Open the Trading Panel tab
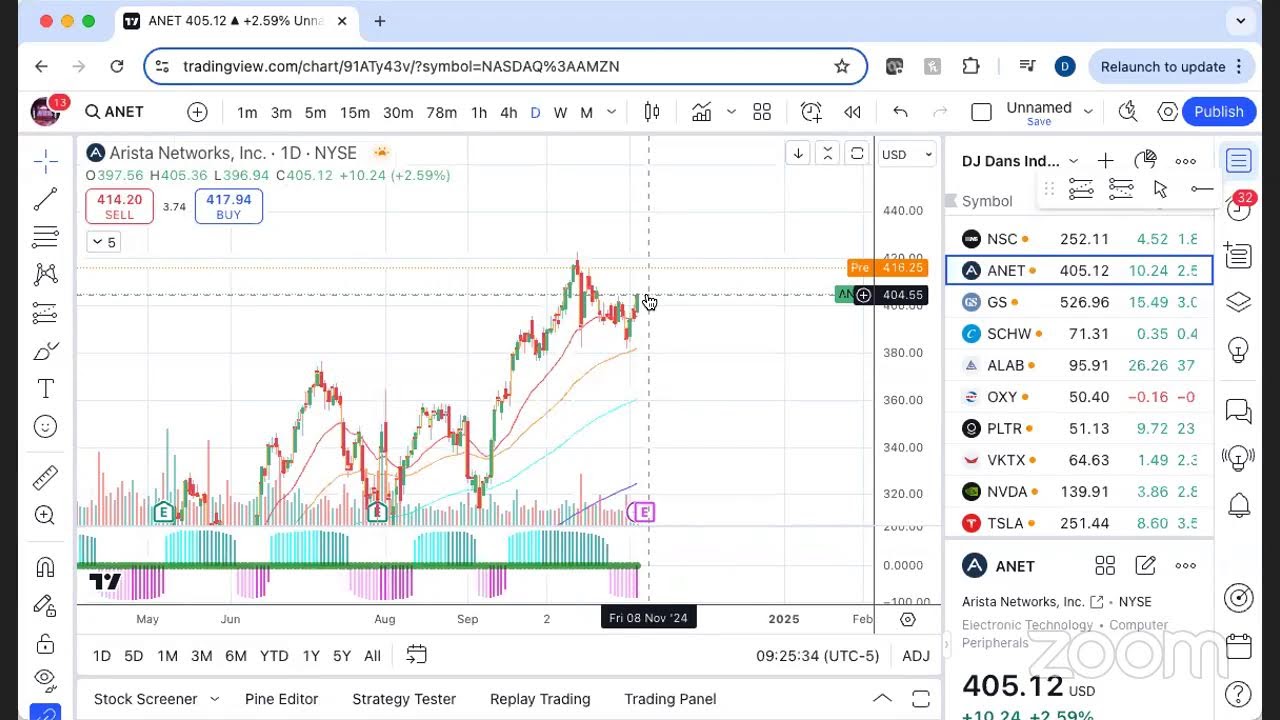Viewport: 1280px width, 720px height. [670, 699]
